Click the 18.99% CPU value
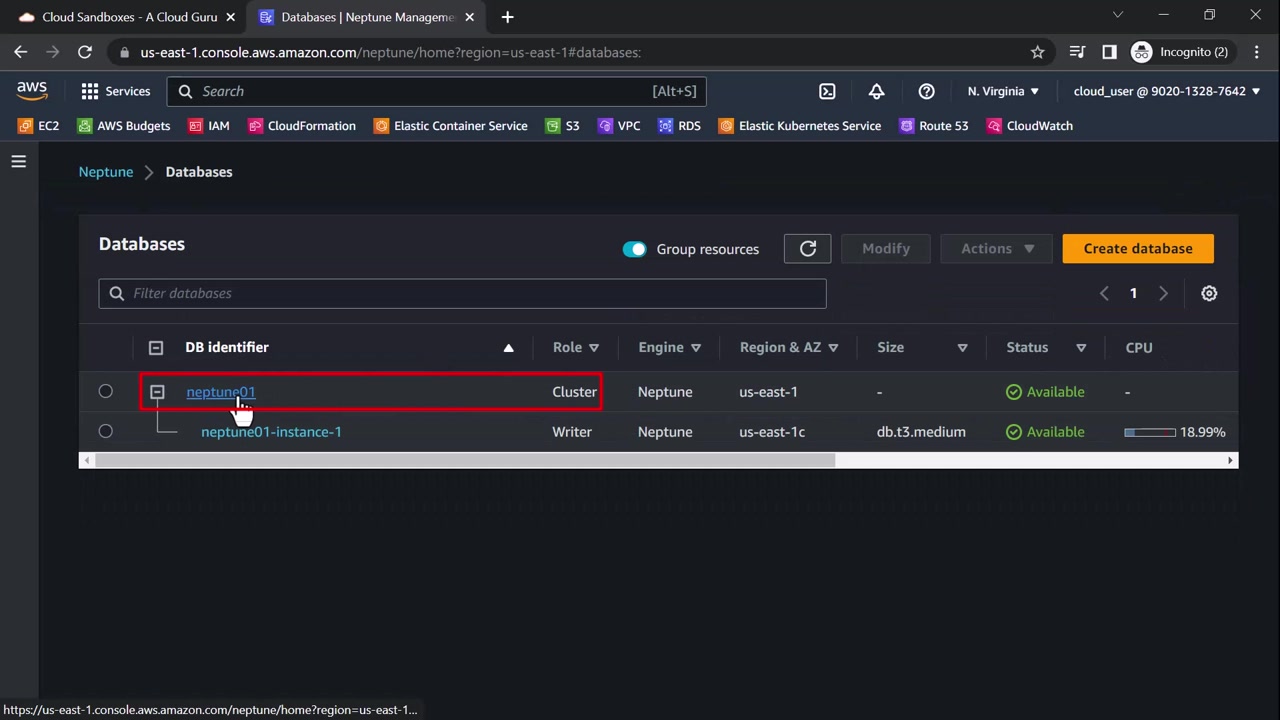The width and height of the screenshot is (1280, 720). pos(1202,432)
